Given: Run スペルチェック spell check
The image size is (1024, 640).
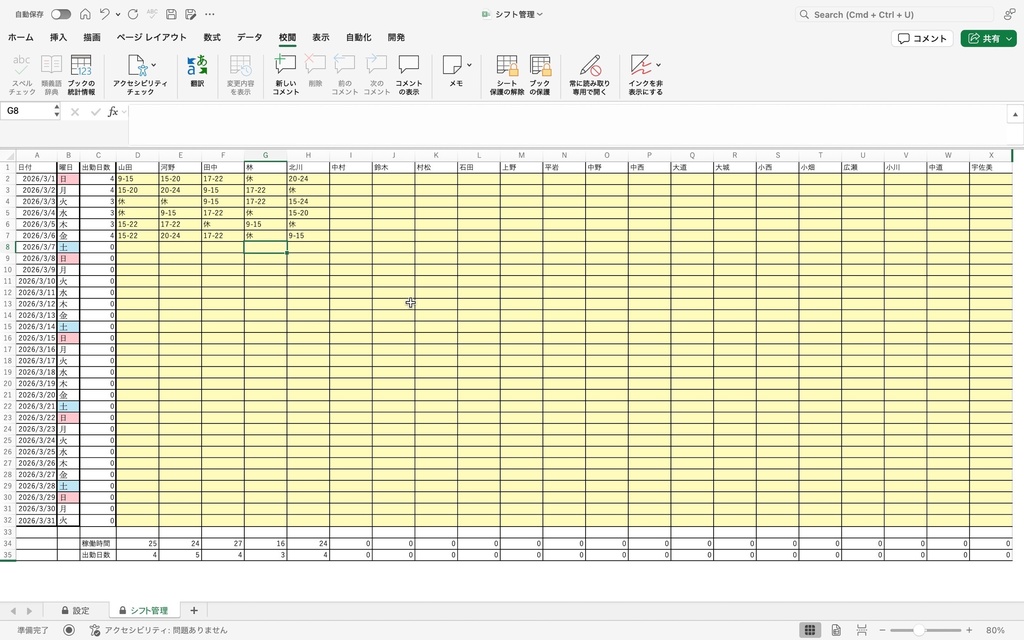Looking at the screenshot, I should coord(22,74).
